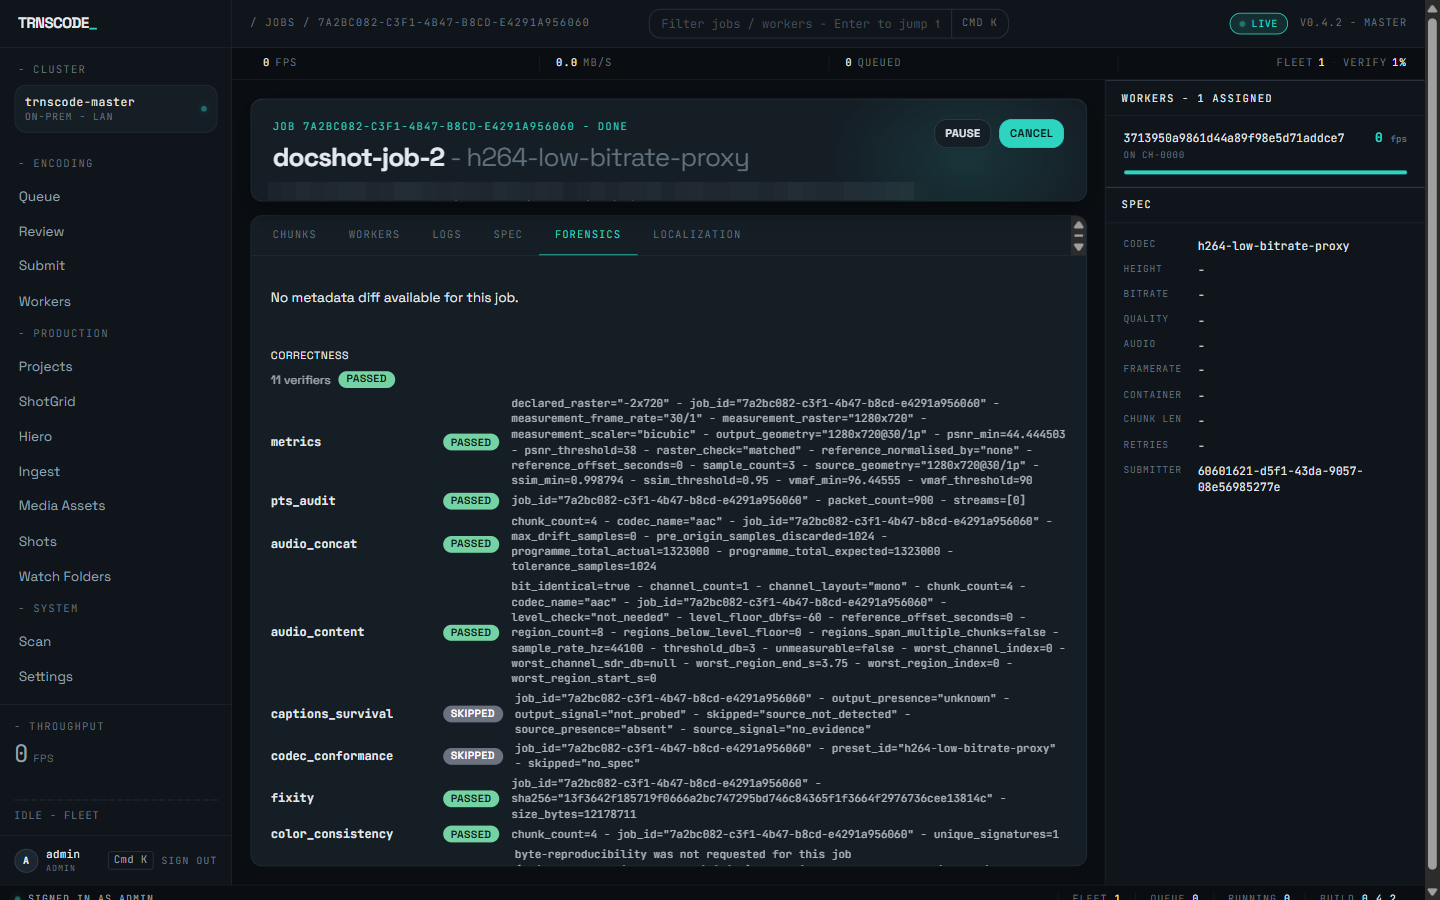
Task: Click the submitter ID value
Action: pos(1280,479)
